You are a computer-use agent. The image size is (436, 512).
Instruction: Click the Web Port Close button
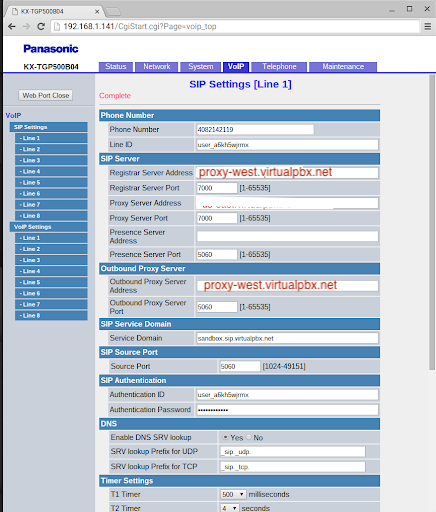coord(46,95)
